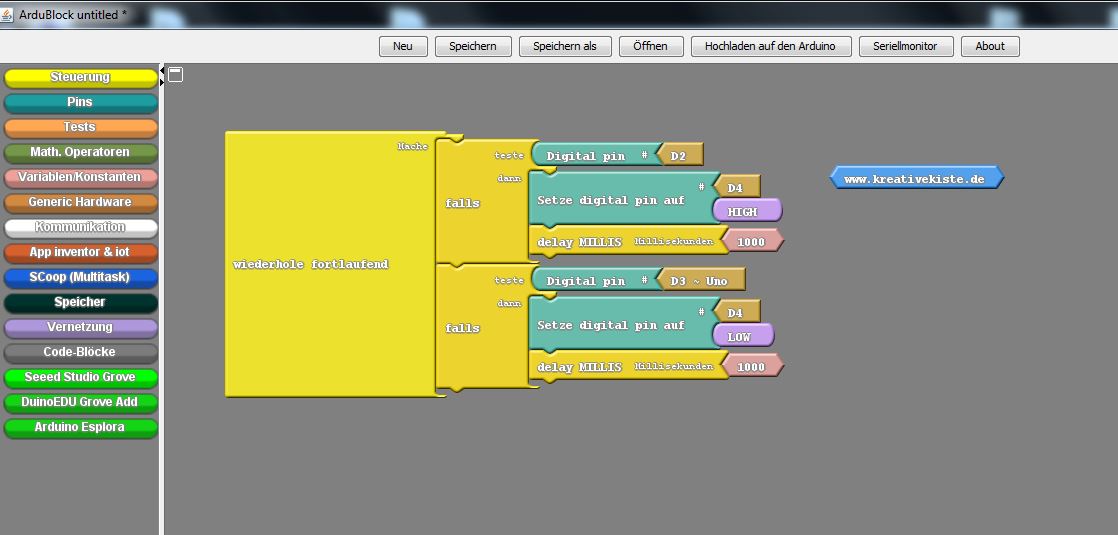Select the Variablen/Konstanten category
This screenshot has width=1118, height=535.
pos(80,177)
